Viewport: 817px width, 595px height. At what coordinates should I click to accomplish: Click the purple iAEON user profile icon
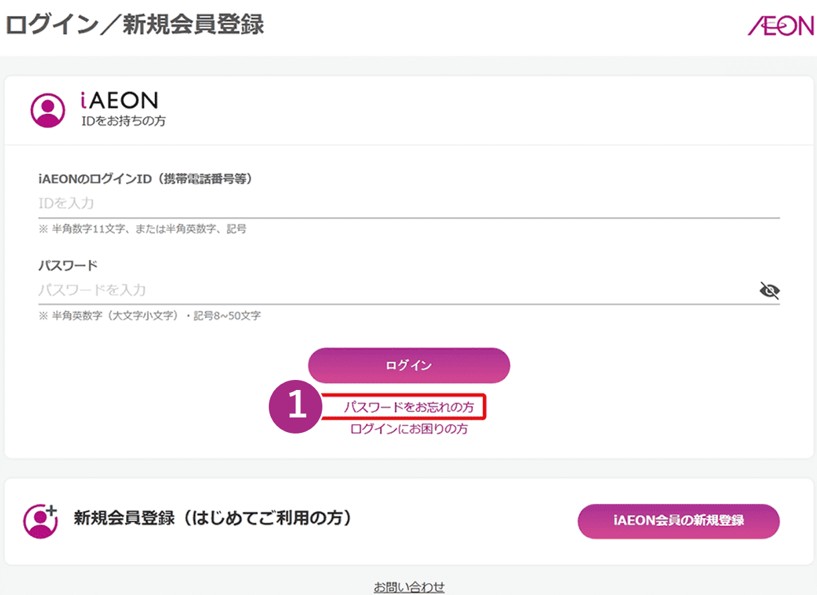(x=47, y=110)
